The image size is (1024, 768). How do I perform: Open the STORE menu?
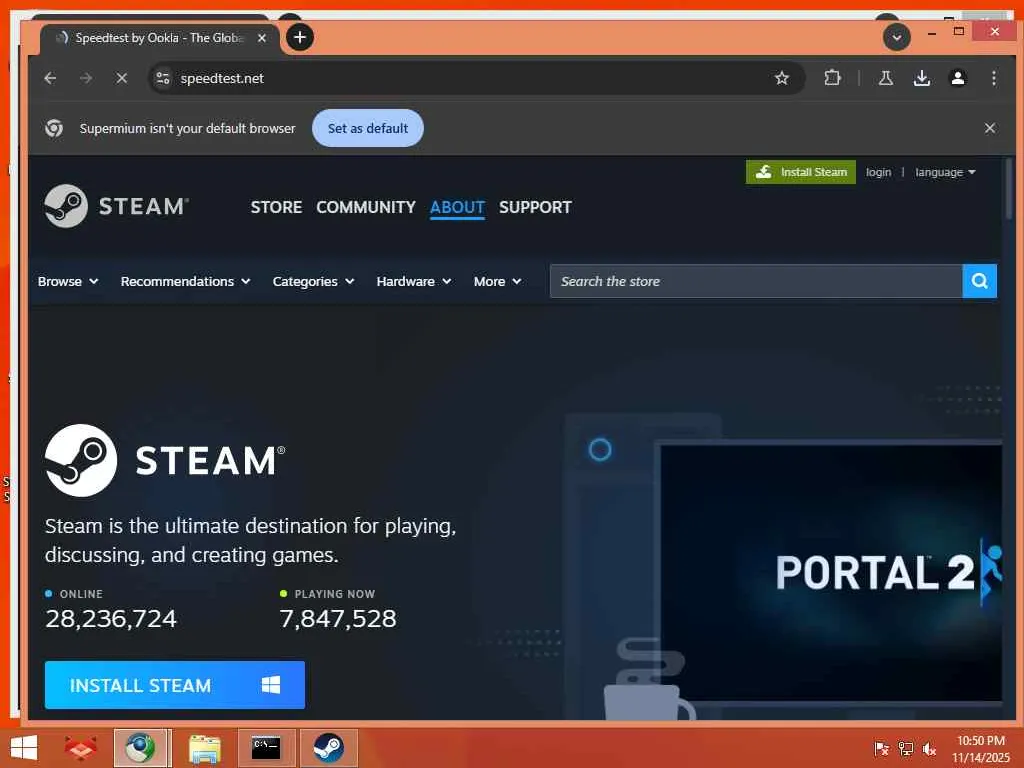tap(276, 207)
